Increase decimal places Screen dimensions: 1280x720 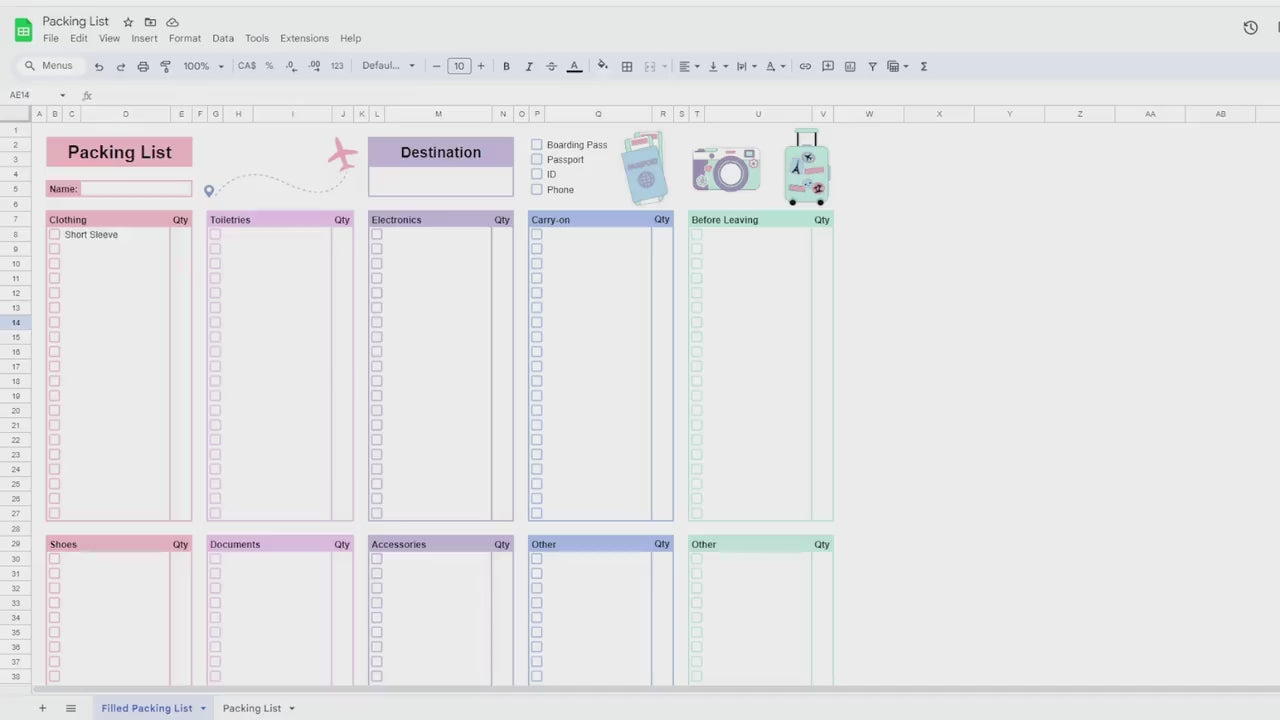(x=314, y=66)
